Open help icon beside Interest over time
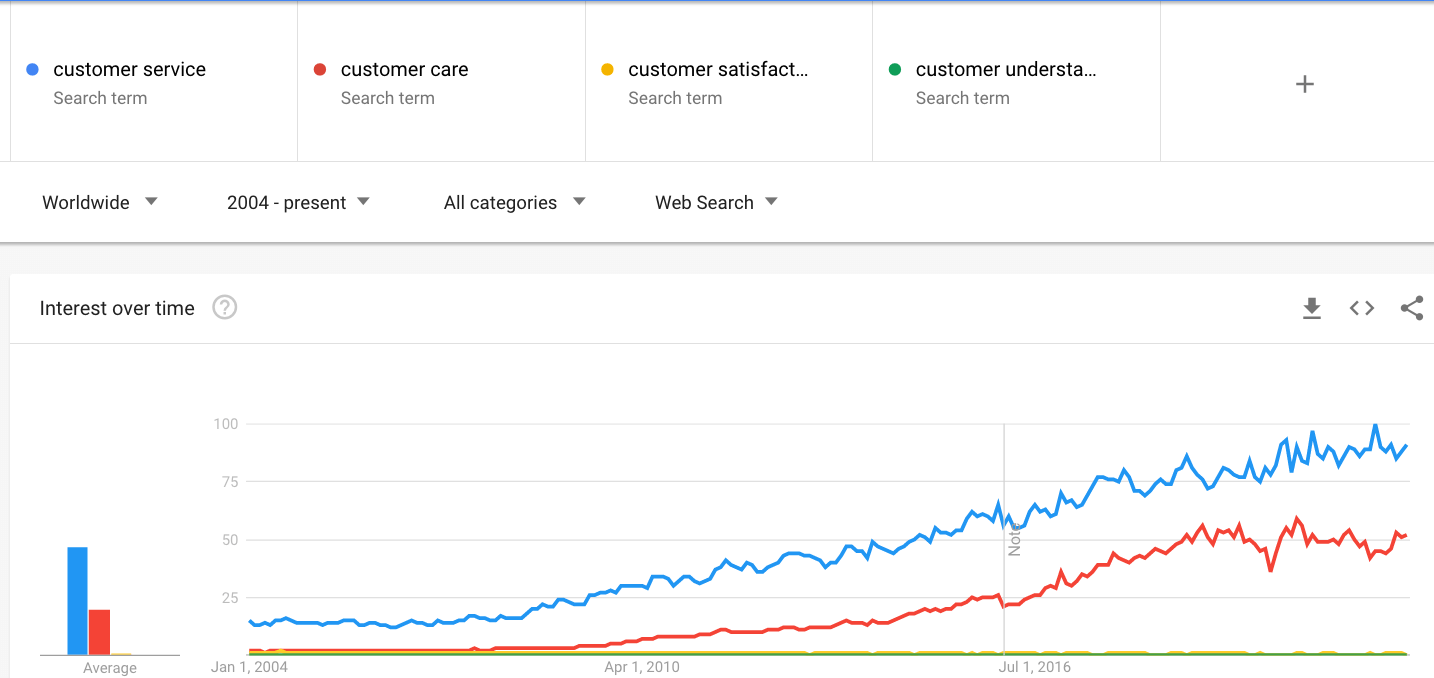 (225, 308)
